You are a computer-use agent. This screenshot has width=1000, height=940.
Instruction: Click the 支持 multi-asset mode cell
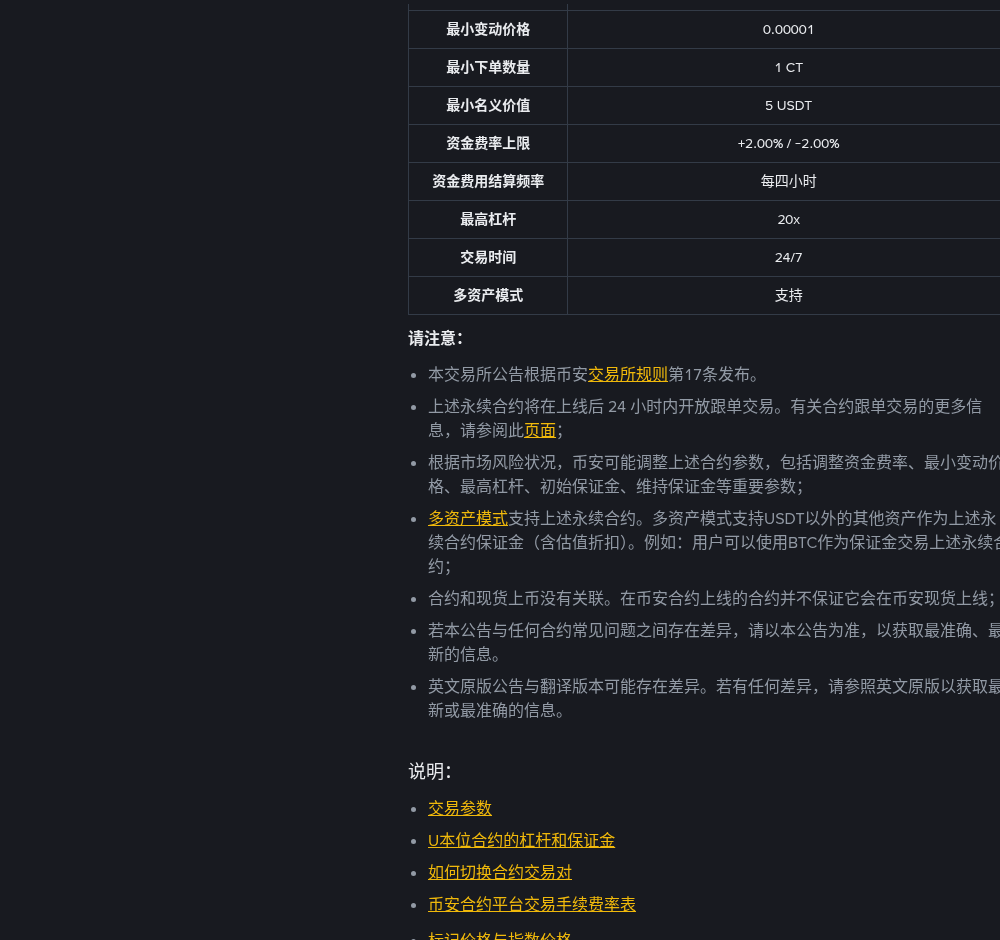pos(788,295)
